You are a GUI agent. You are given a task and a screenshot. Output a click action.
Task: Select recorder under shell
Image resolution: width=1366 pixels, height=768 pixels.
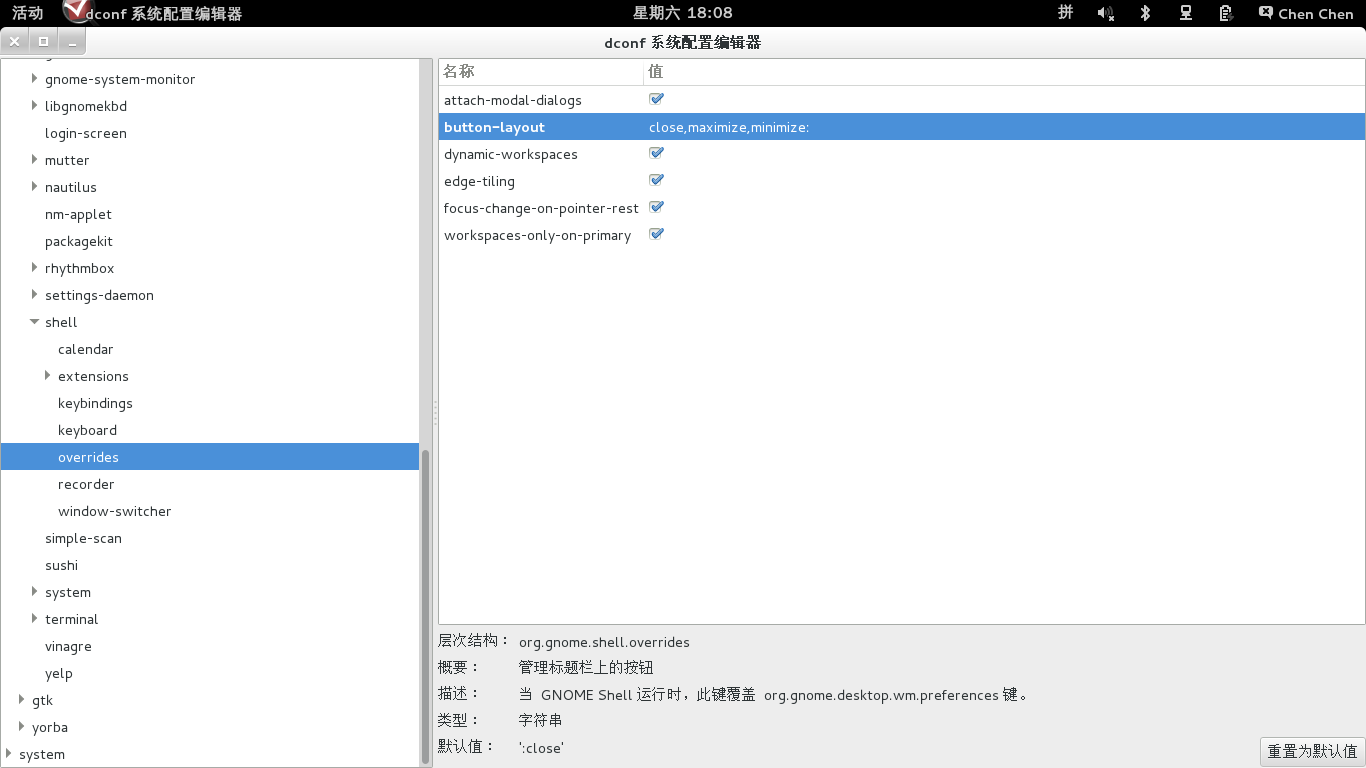click(86, 484)
